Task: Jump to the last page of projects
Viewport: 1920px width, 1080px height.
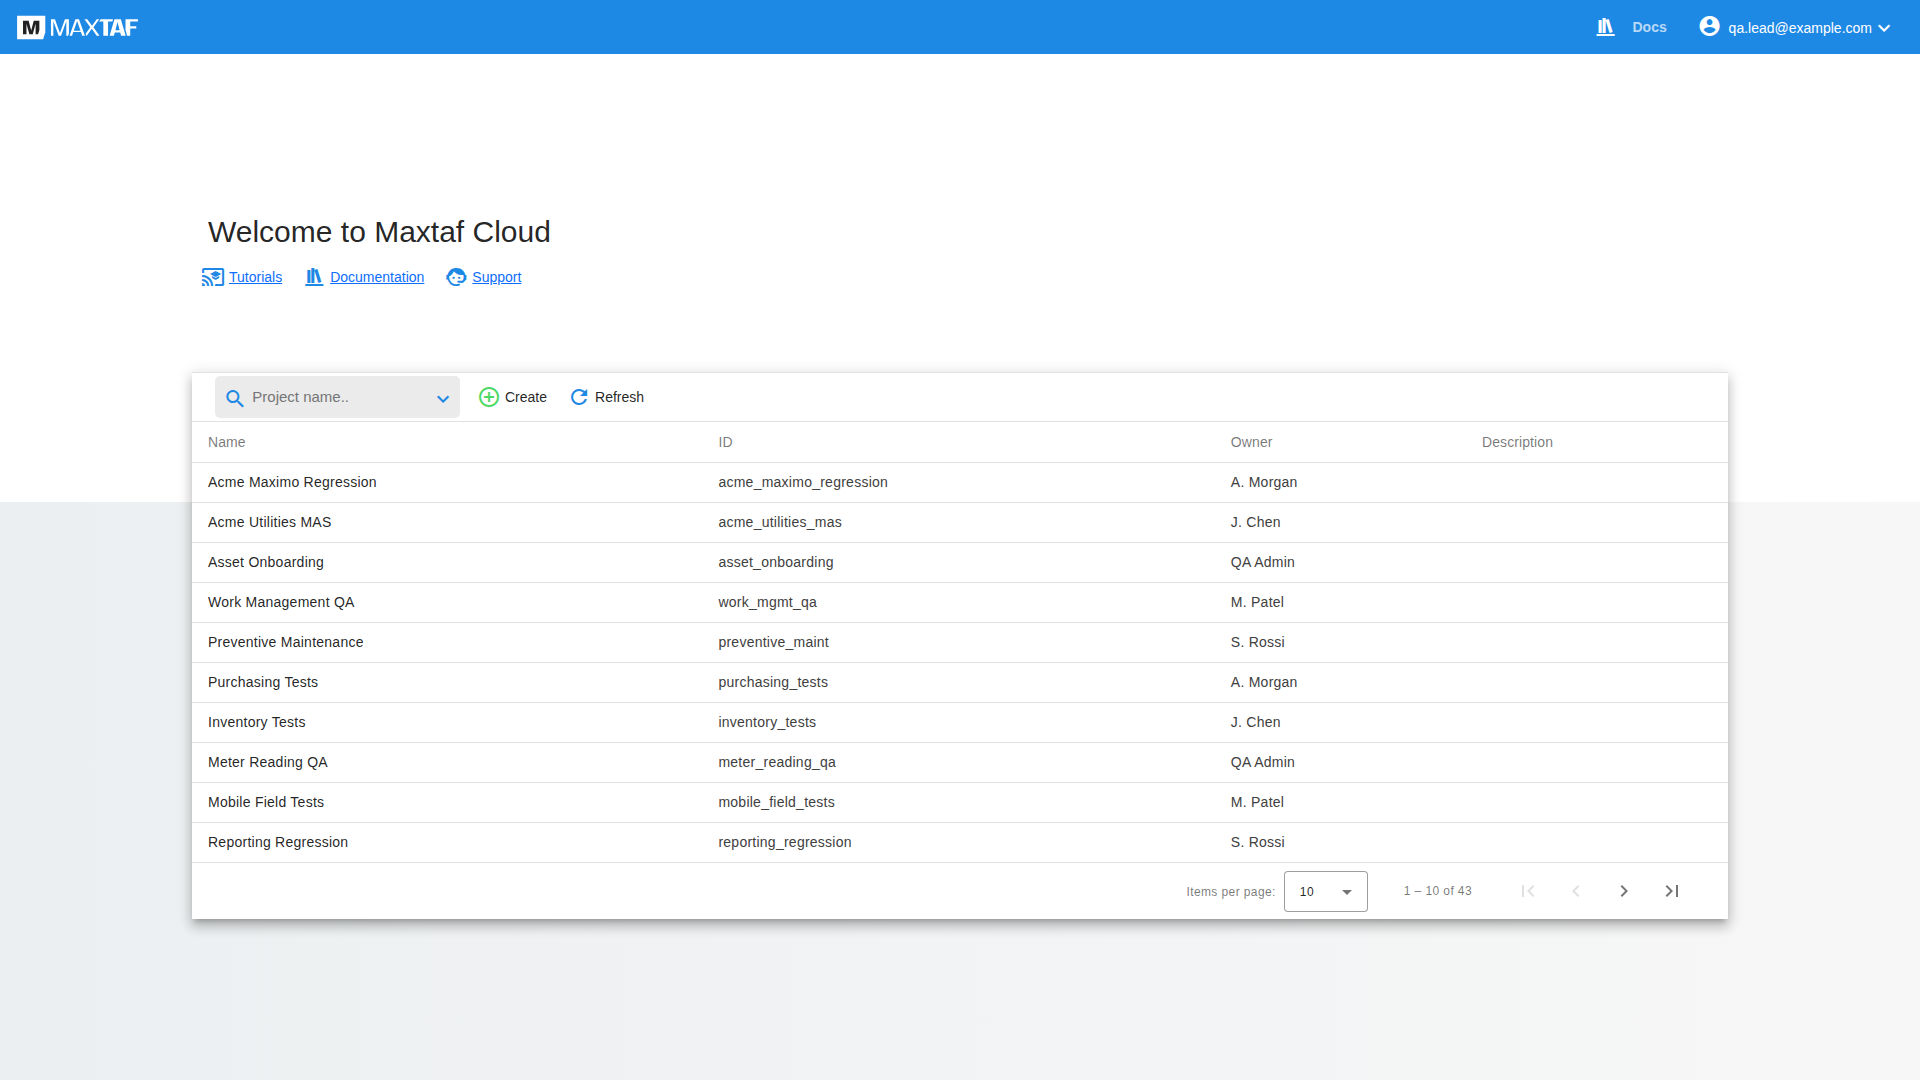Action: (x=1672, y=891)
